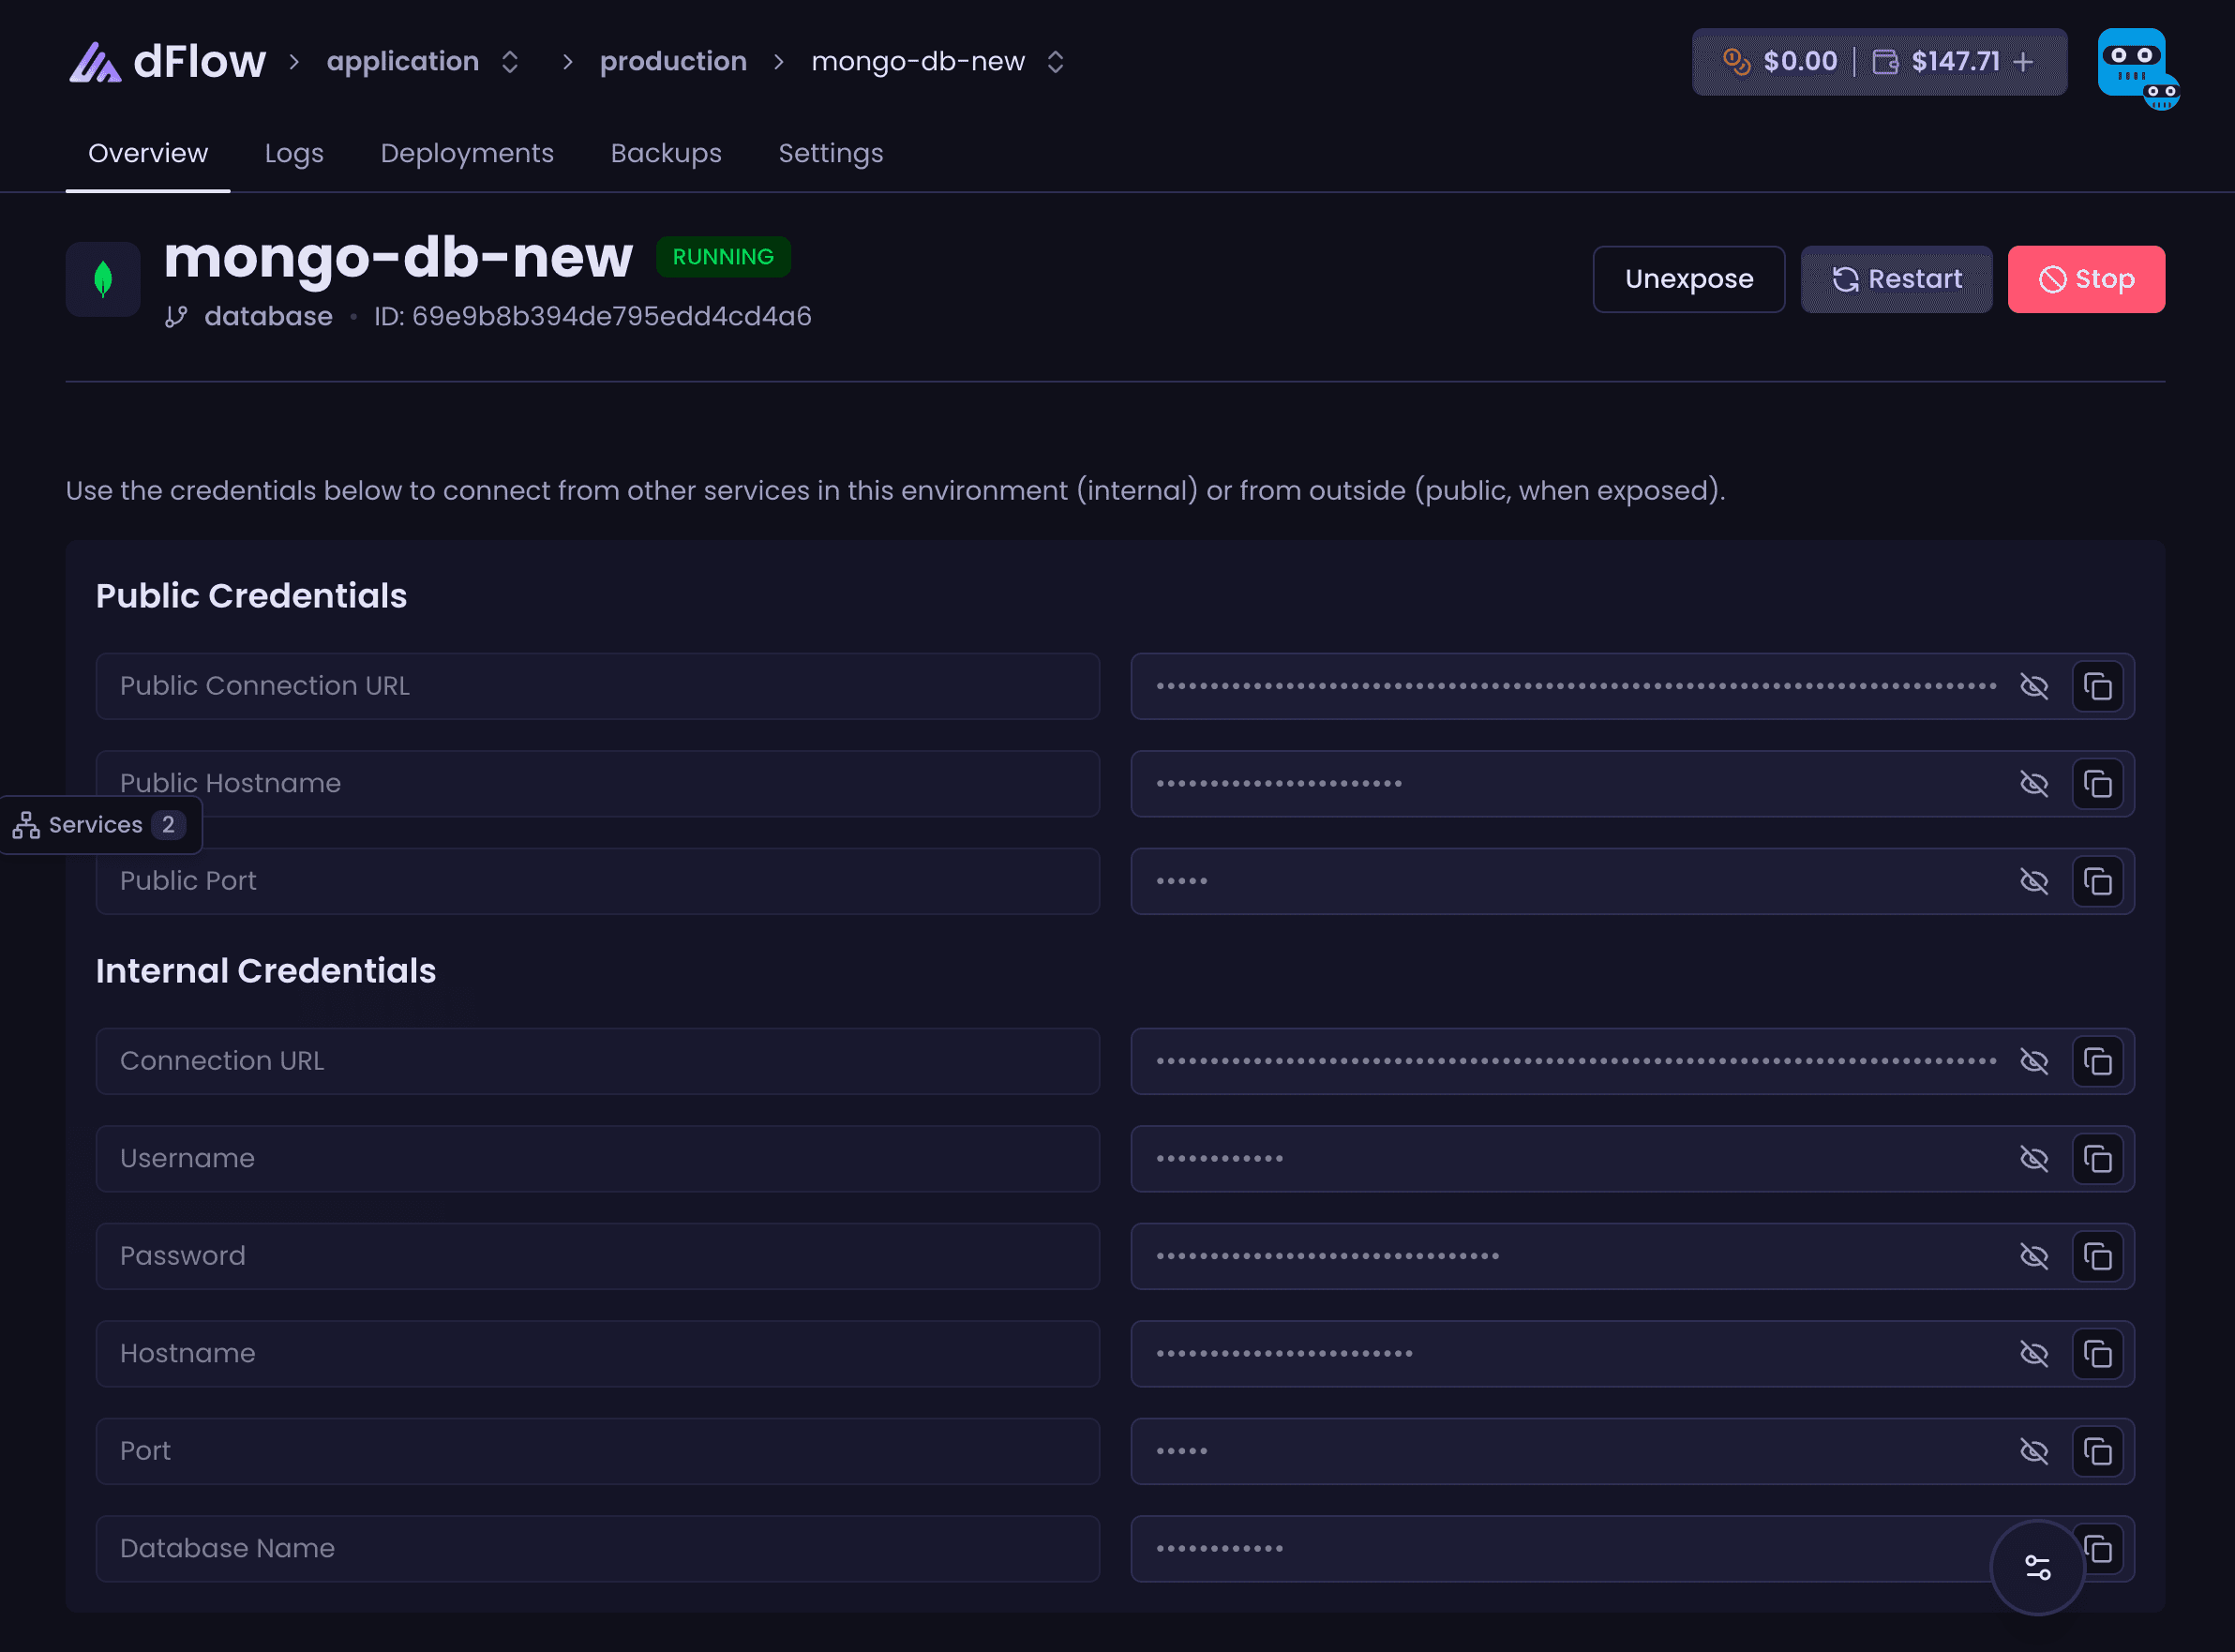This screenshot has width=2235, height=1652.
Task: Click the Public Connection URL label field
Action: click(x=598, y=686)
